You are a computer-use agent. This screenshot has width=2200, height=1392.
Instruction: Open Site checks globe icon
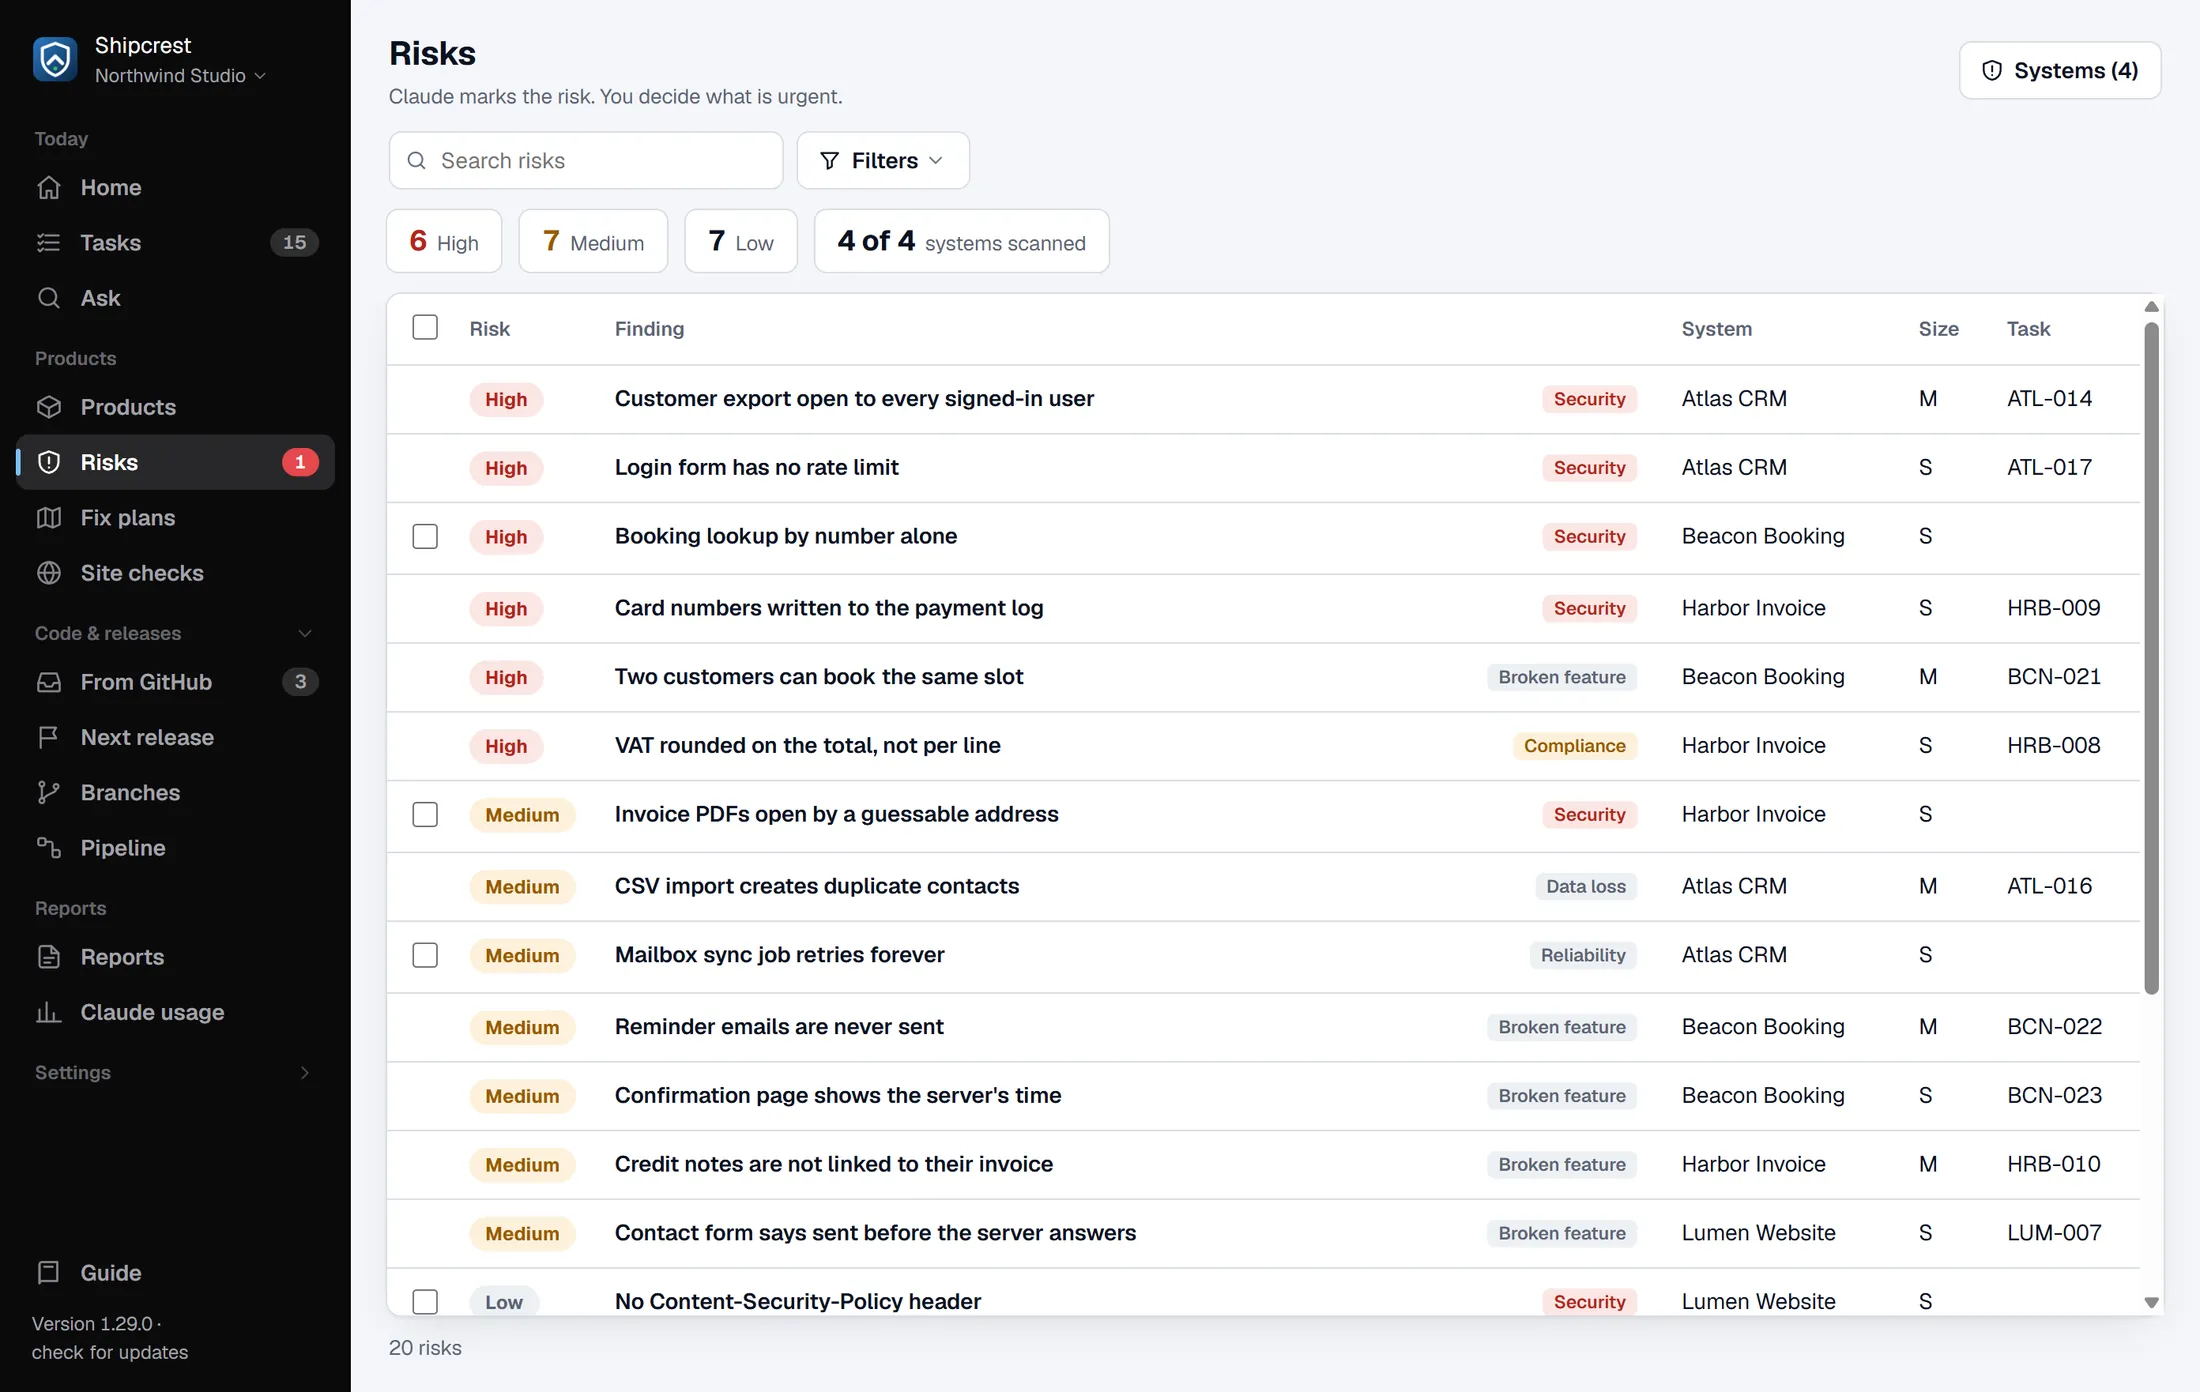(x=49, y=572)
